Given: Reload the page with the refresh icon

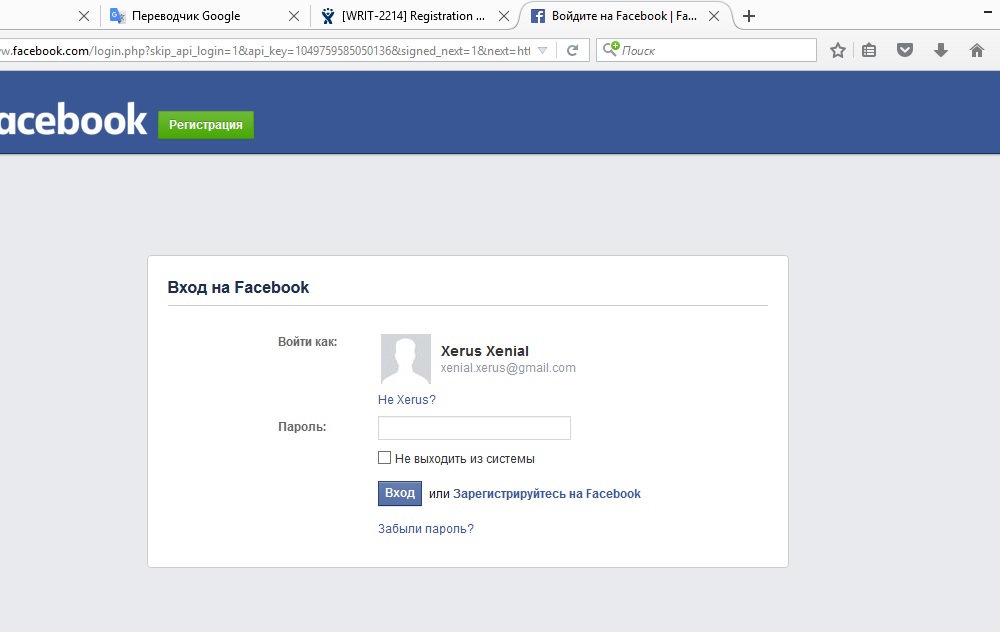Looking at the screenshot, I should point(572,50).
